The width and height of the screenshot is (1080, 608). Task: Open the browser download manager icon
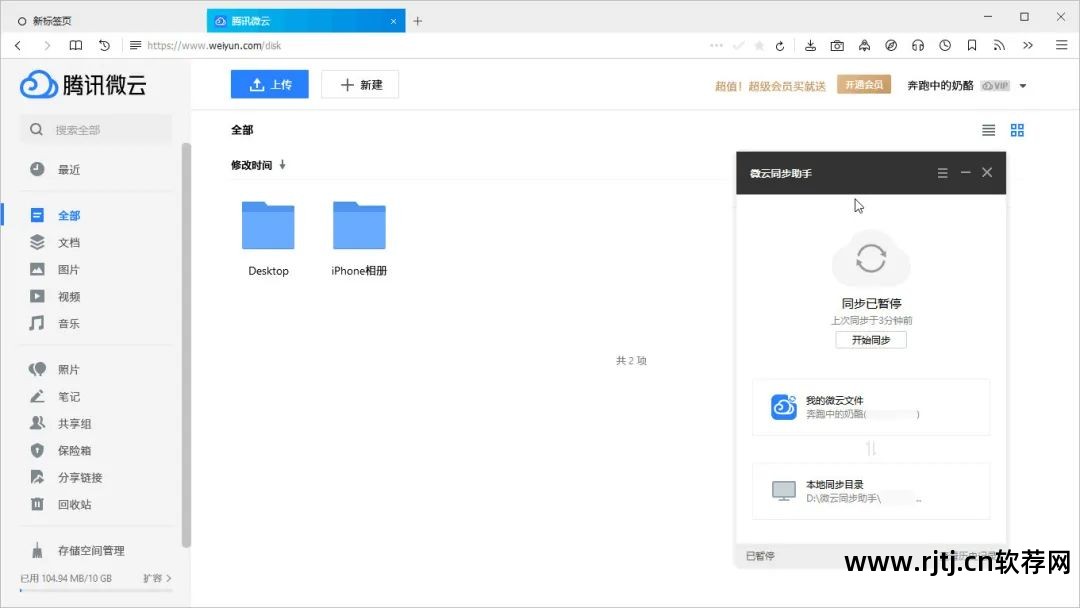(x=811, y=45)
